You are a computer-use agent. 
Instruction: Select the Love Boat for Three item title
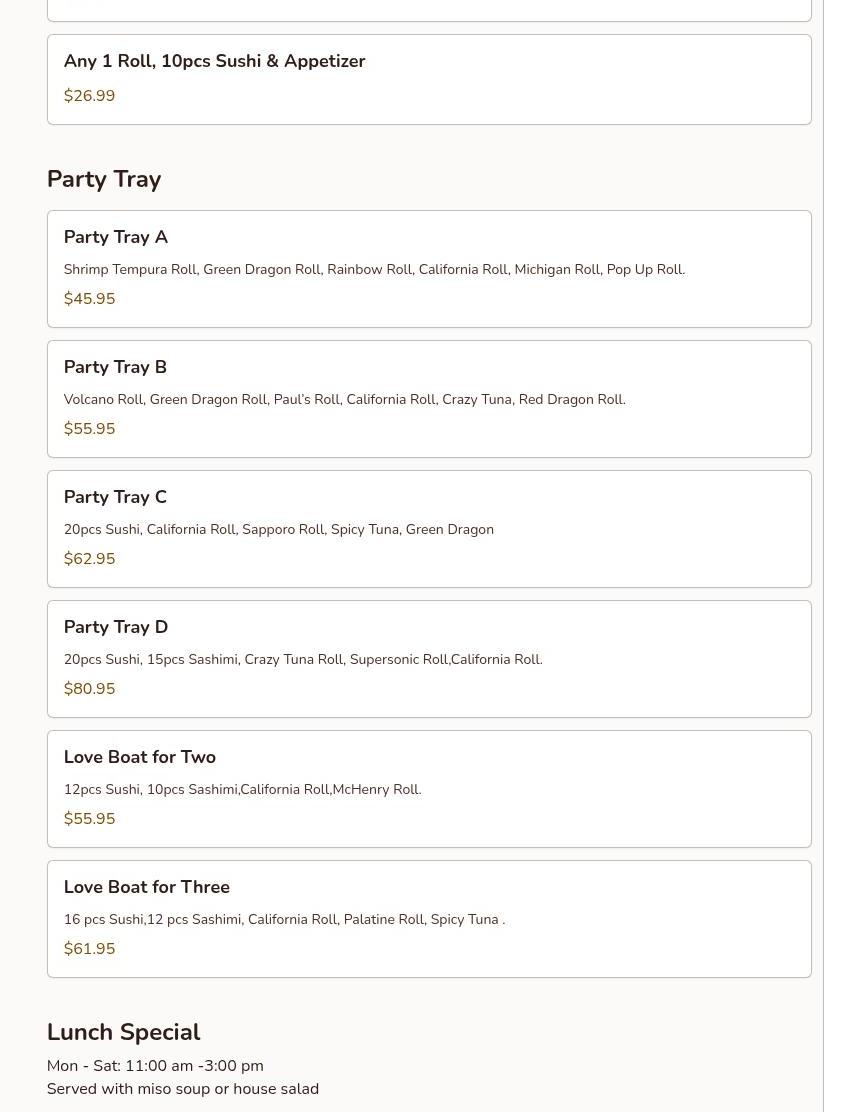coord(147,887)
